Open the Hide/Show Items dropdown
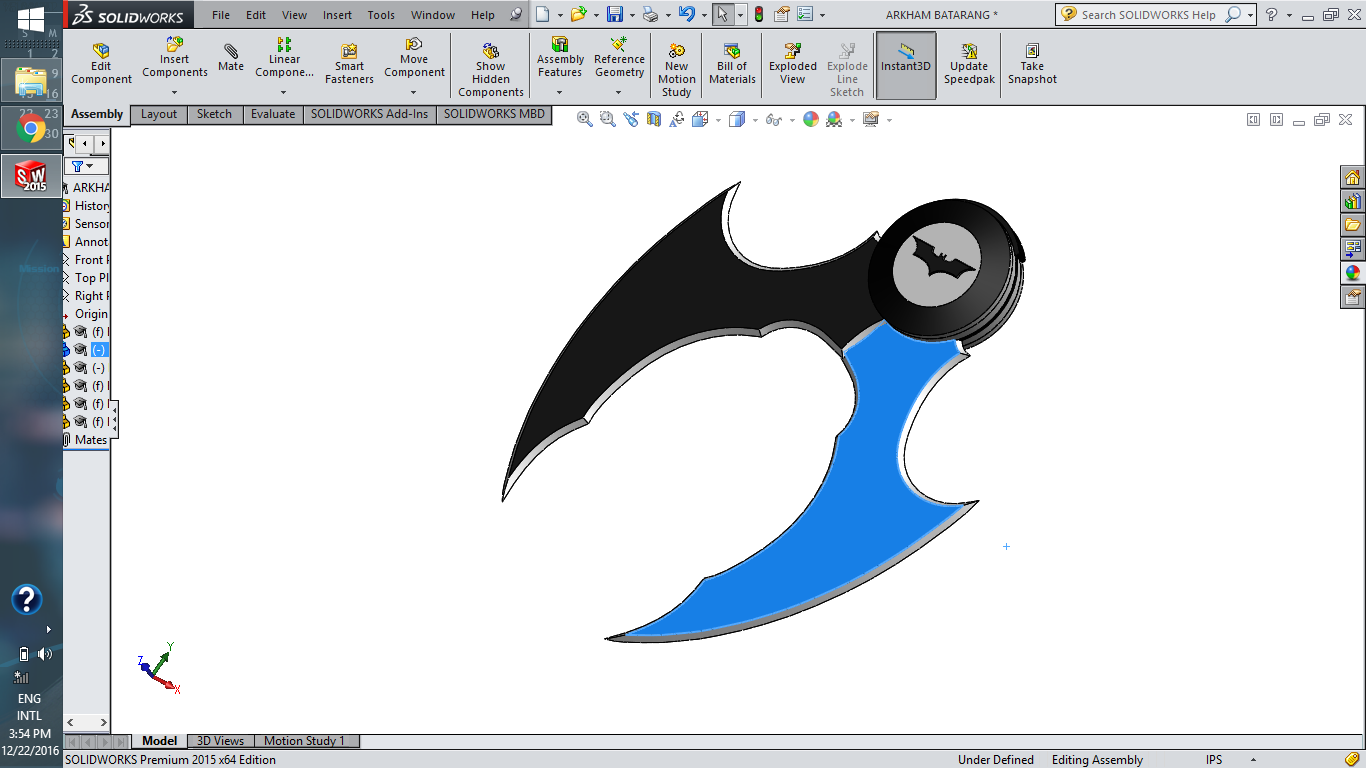This screenshot has width=1366, height=768. [x=792, y=120]
